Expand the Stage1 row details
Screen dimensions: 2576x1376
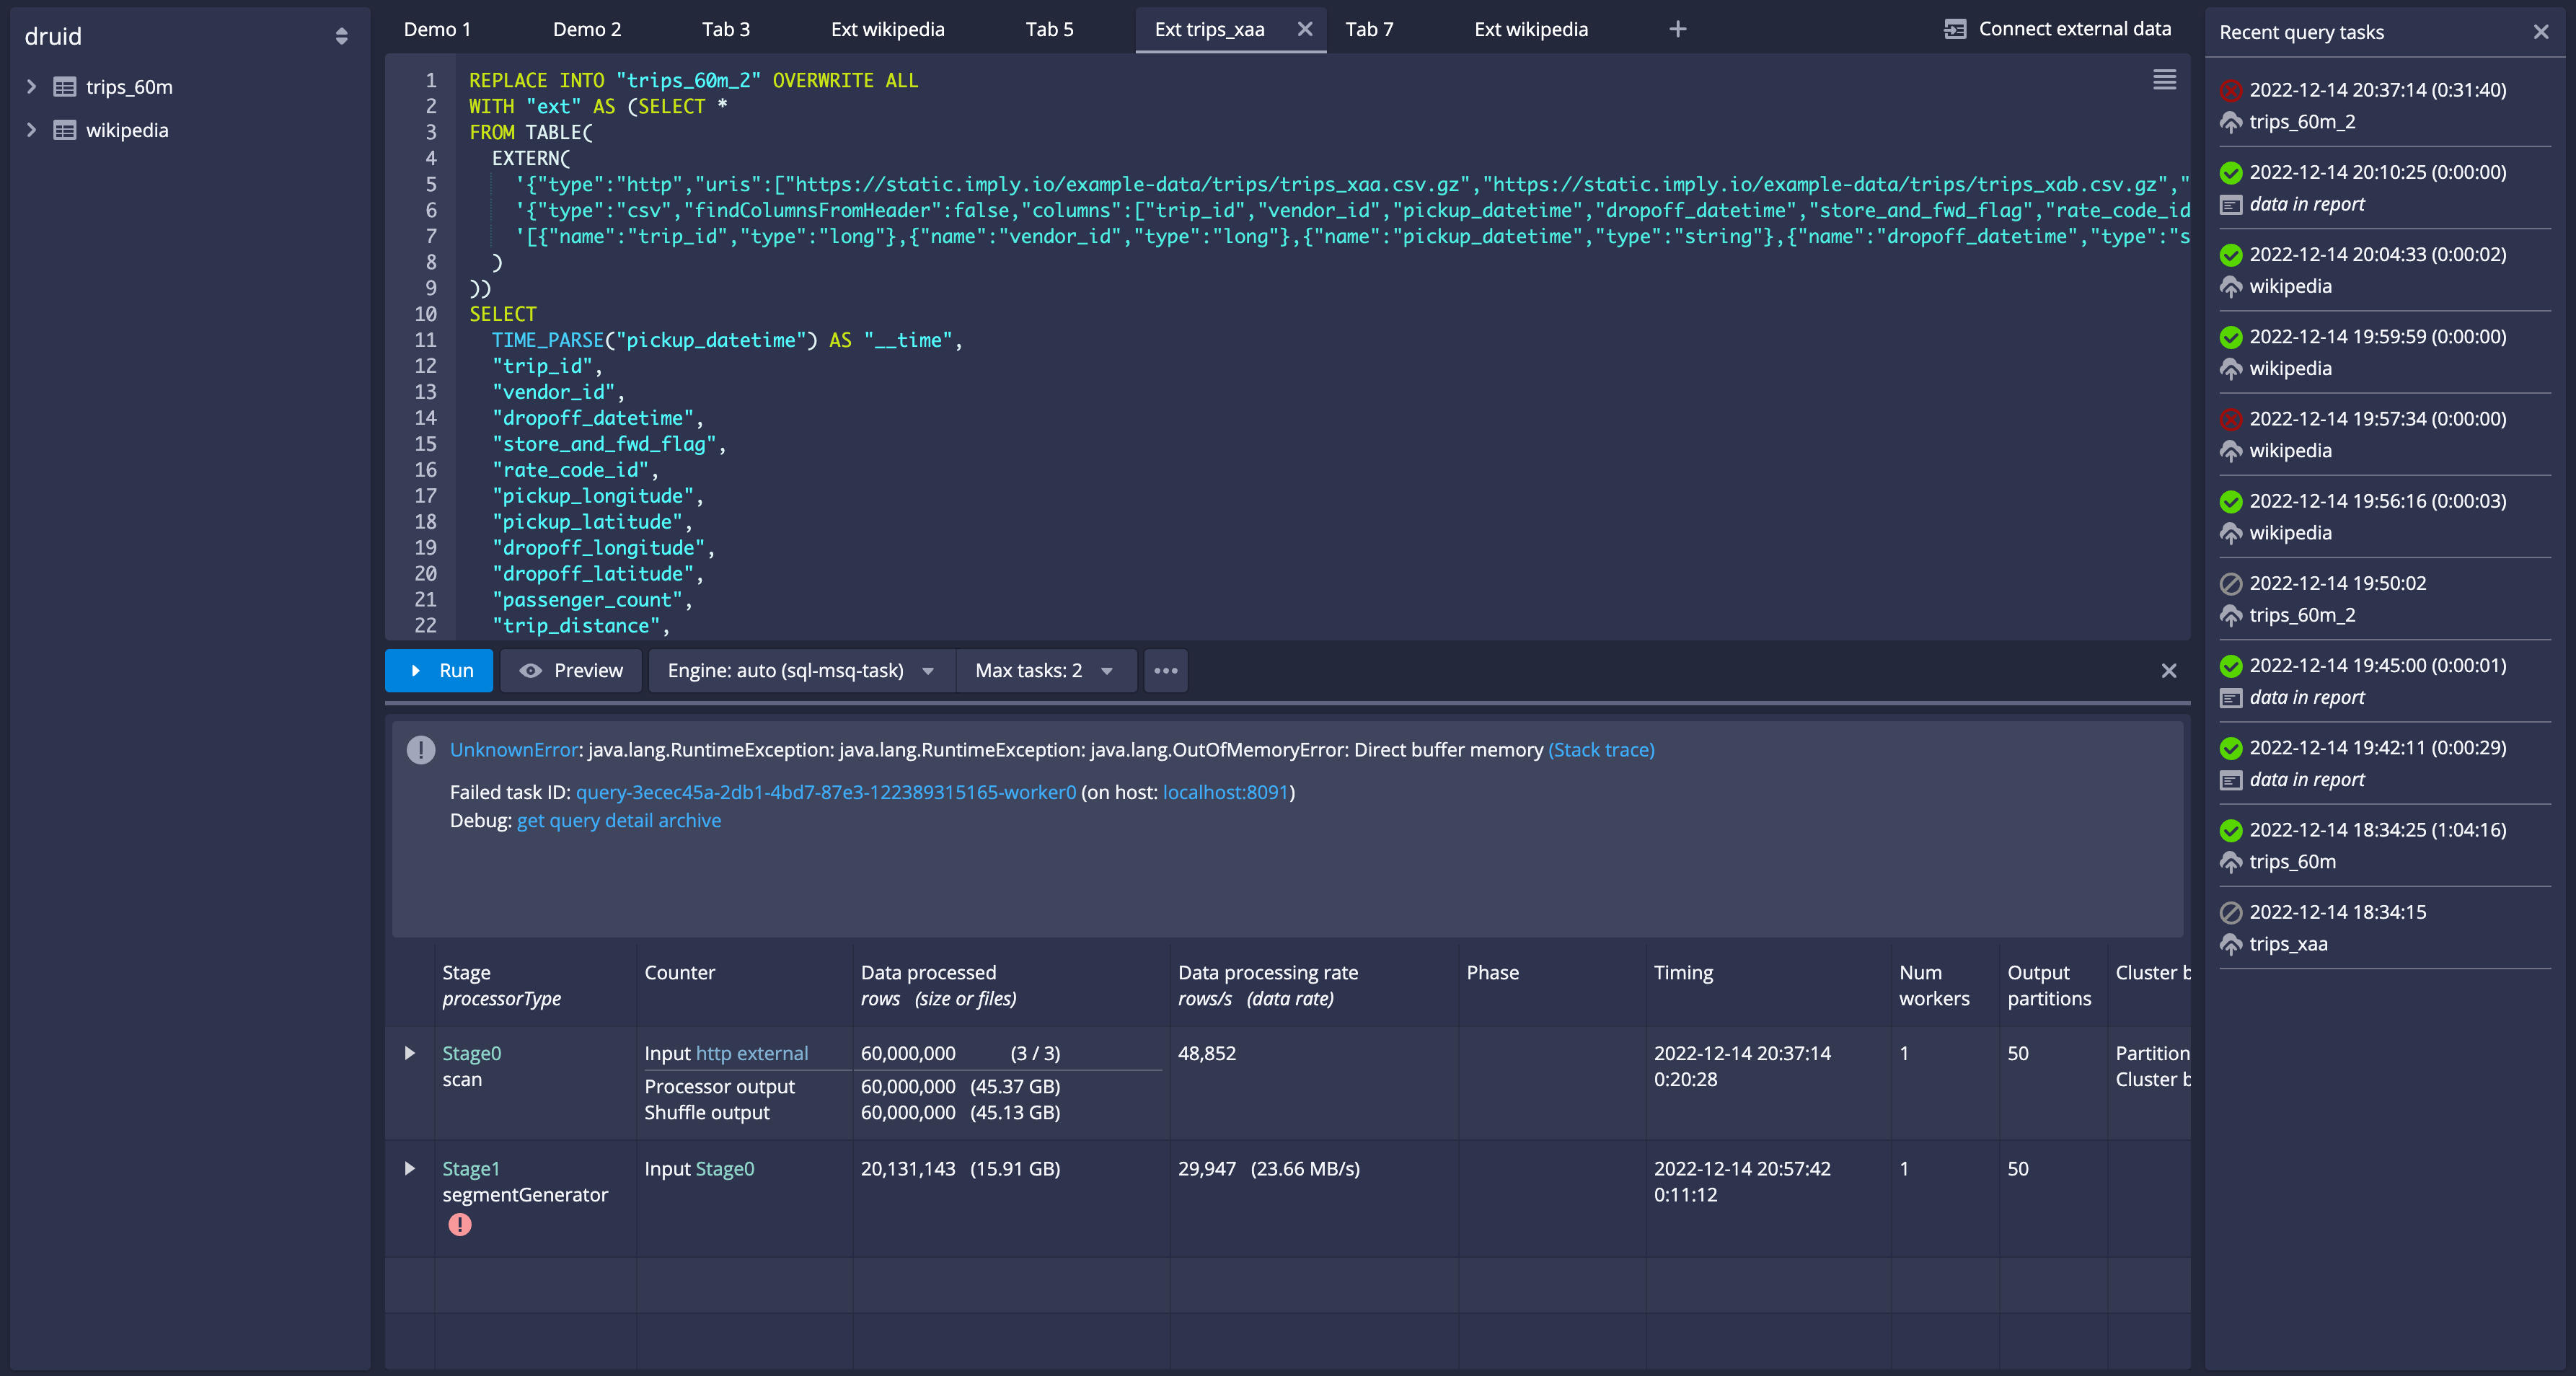(409, 1168)
